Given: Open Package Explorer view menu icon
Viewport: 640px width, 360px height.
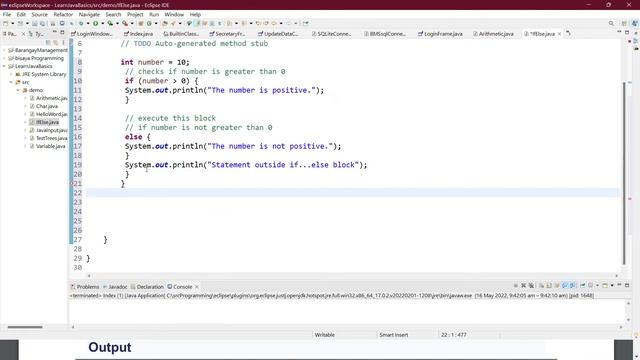Looking at the screenshot, I should (63, 42).
